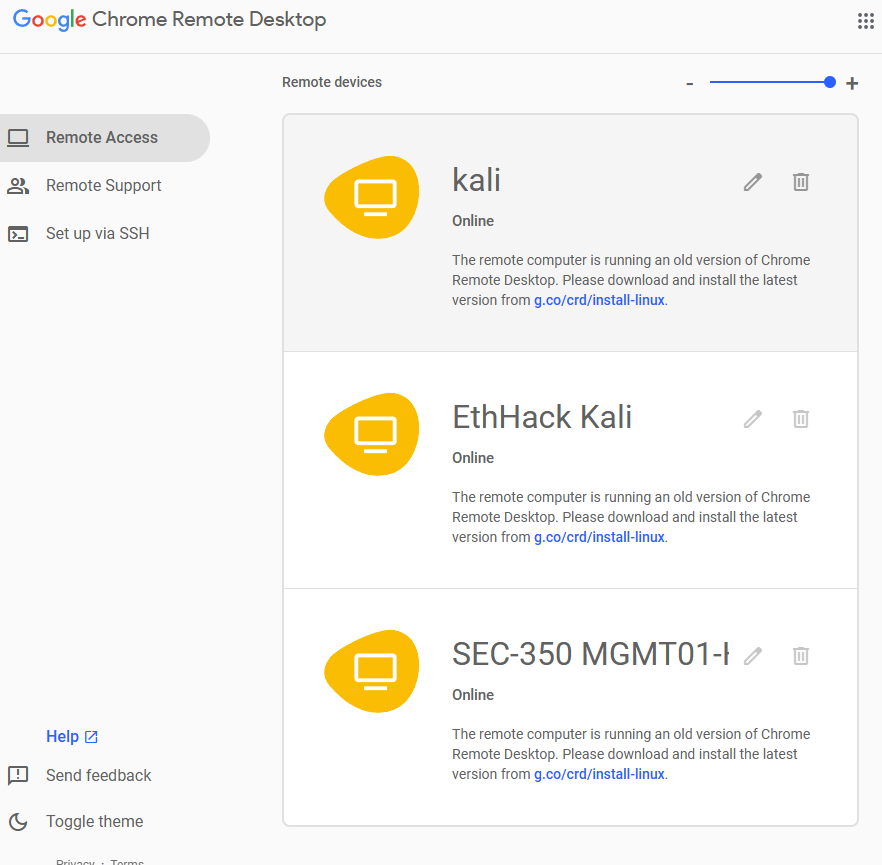This screenshot has height=865, width=882.
Task: Click the device size slider
Action: coord(770,83)
